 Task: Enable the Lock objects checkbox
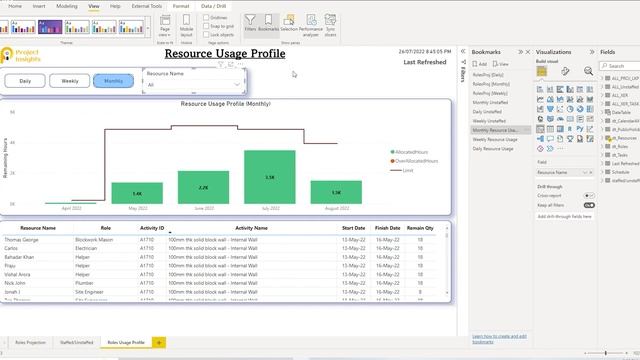coord(206,35)
